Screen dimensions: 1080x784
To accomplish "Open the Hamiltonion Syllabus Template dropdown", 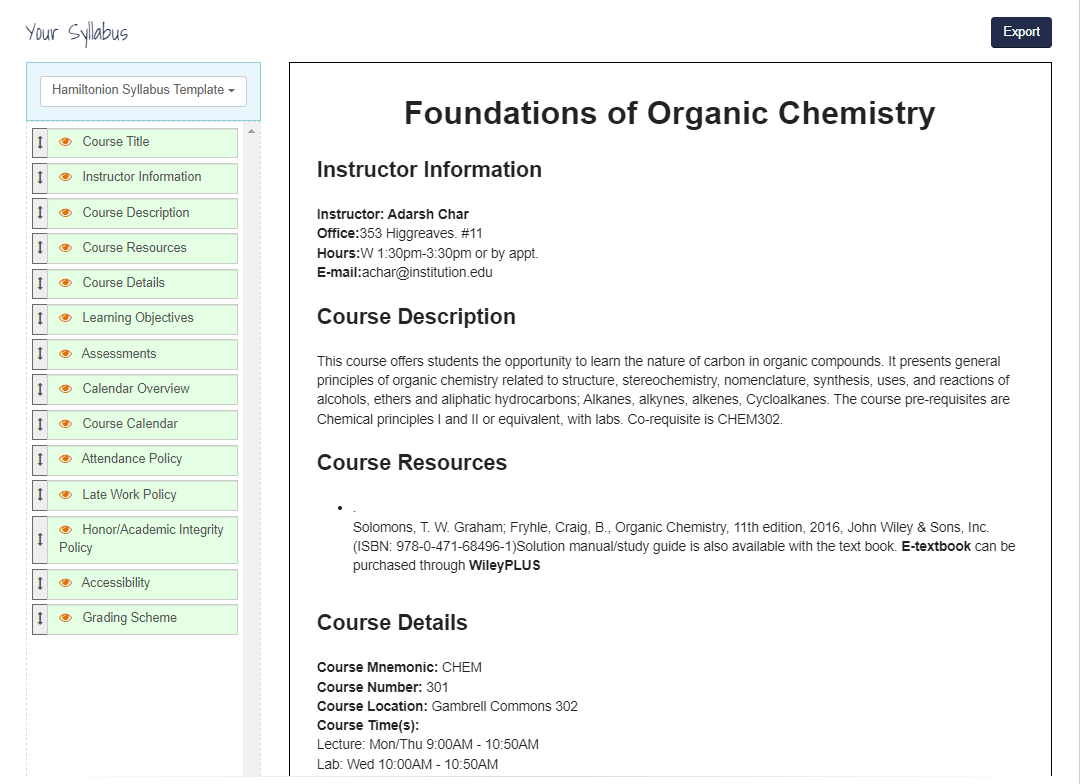I will pos(143,90).
